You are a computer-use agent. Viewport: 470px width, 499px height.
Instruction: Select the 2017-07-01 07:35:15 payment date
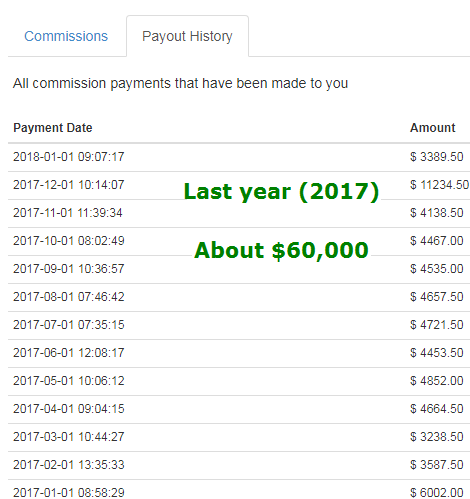coord(69,325)
